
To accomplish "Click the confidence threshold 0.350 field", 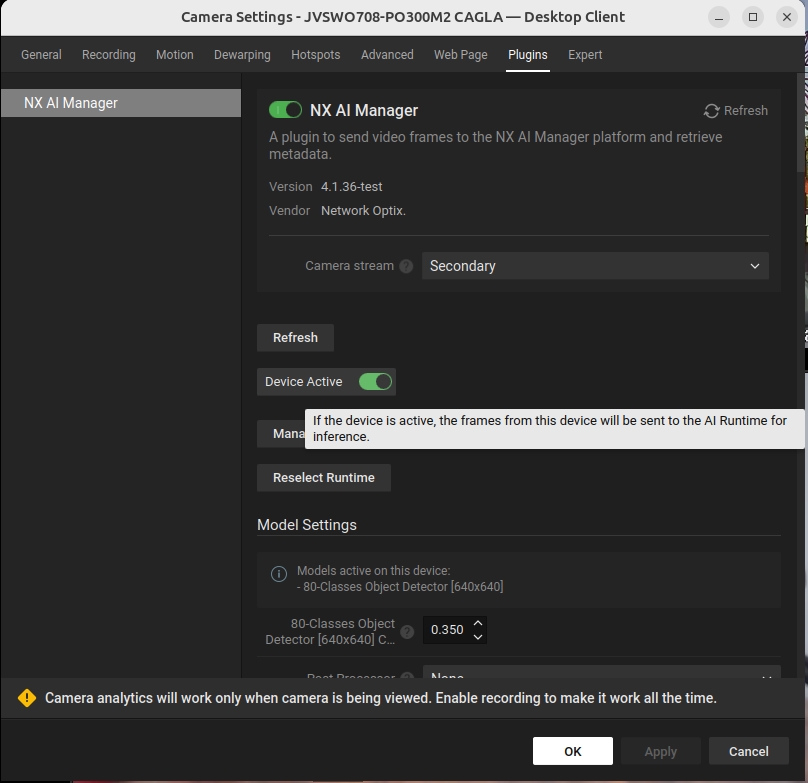I will click(446, 630).
